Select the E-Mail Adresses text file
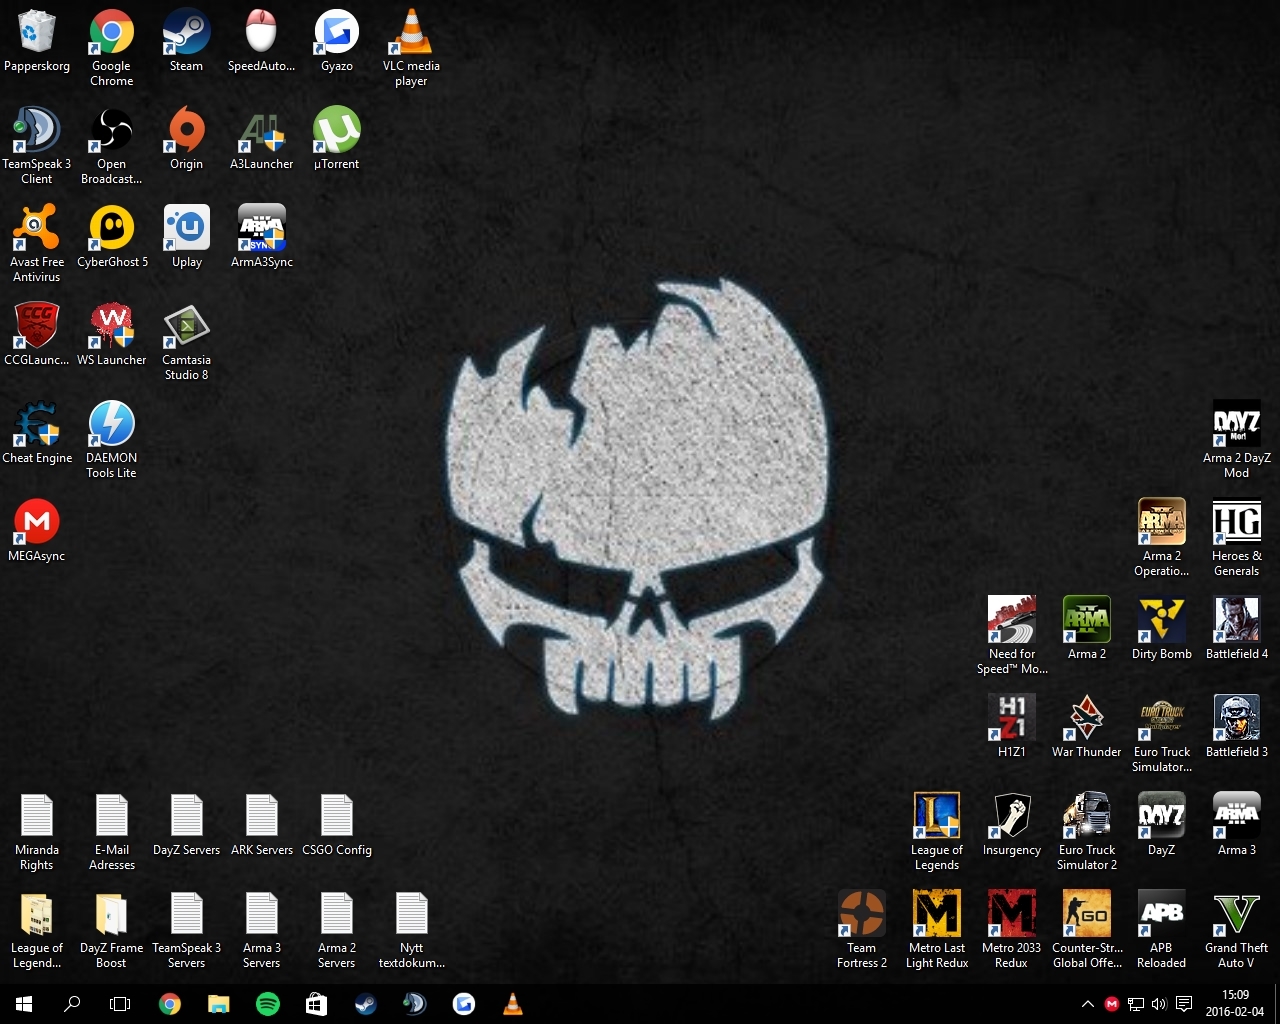 click(x=112, y=832)
